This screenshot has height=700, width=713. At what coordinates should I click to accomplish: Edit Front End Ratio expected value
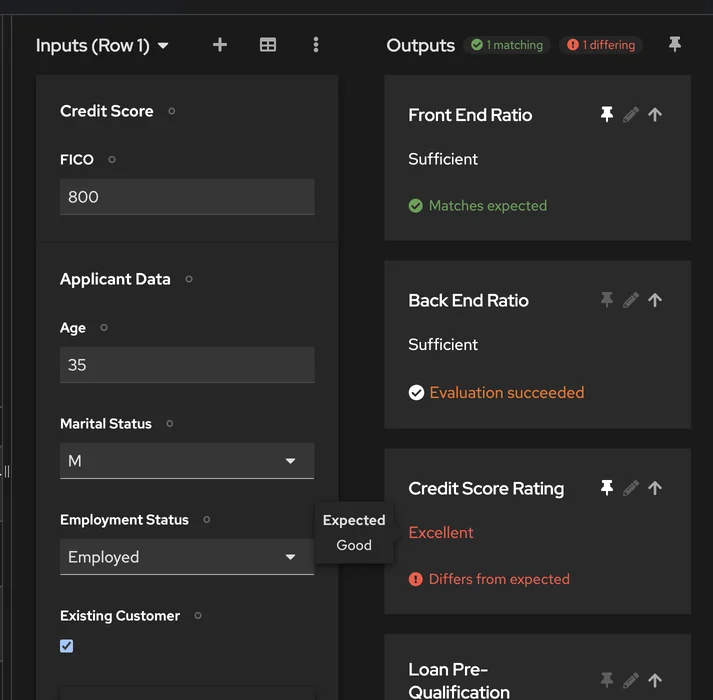click(x=631, y=115)
